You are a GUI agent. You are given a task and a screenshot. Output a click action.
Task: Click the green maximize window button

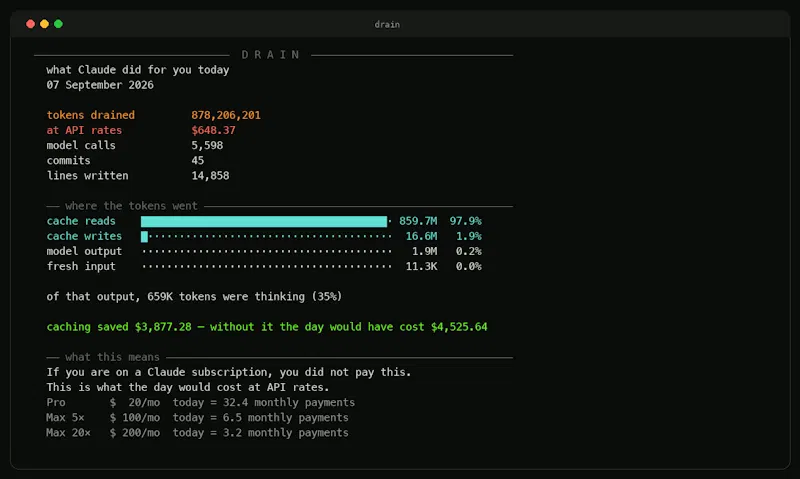tap(58, 24)
